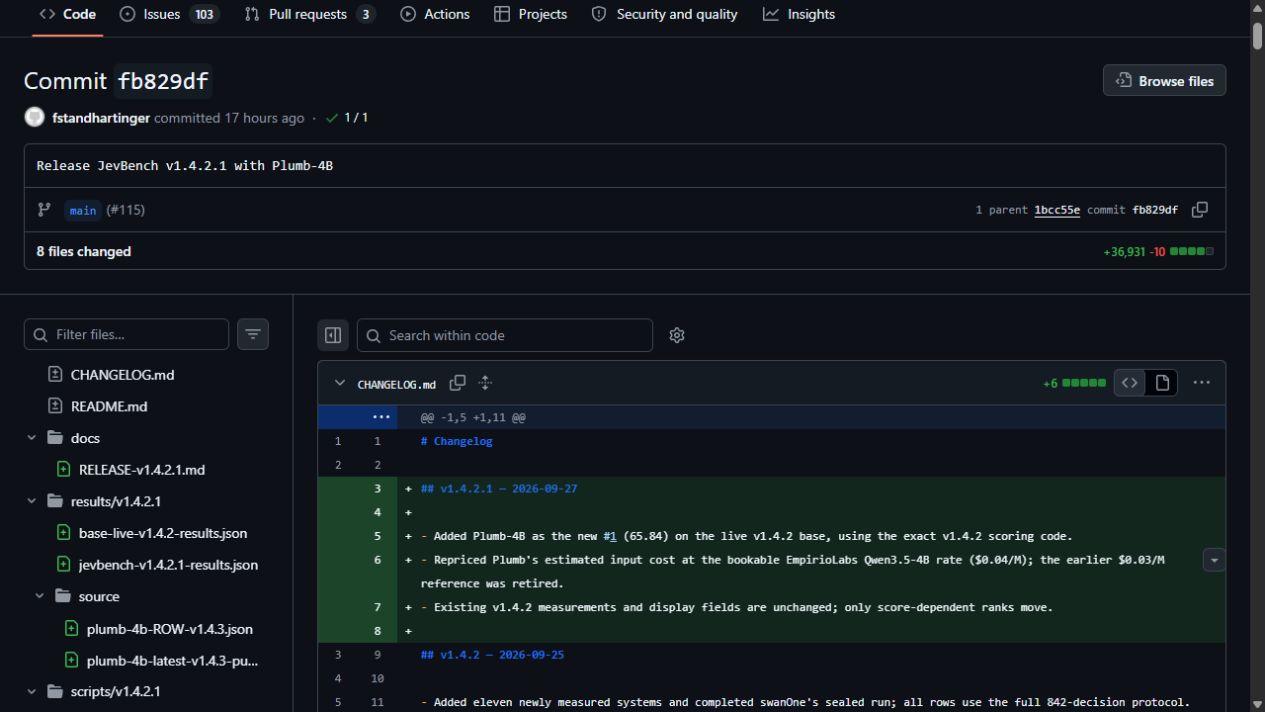Screen dimensions: 1265x712
Task: Open CHANGELOG.md more options menu
Action: tap(1202, 382)
